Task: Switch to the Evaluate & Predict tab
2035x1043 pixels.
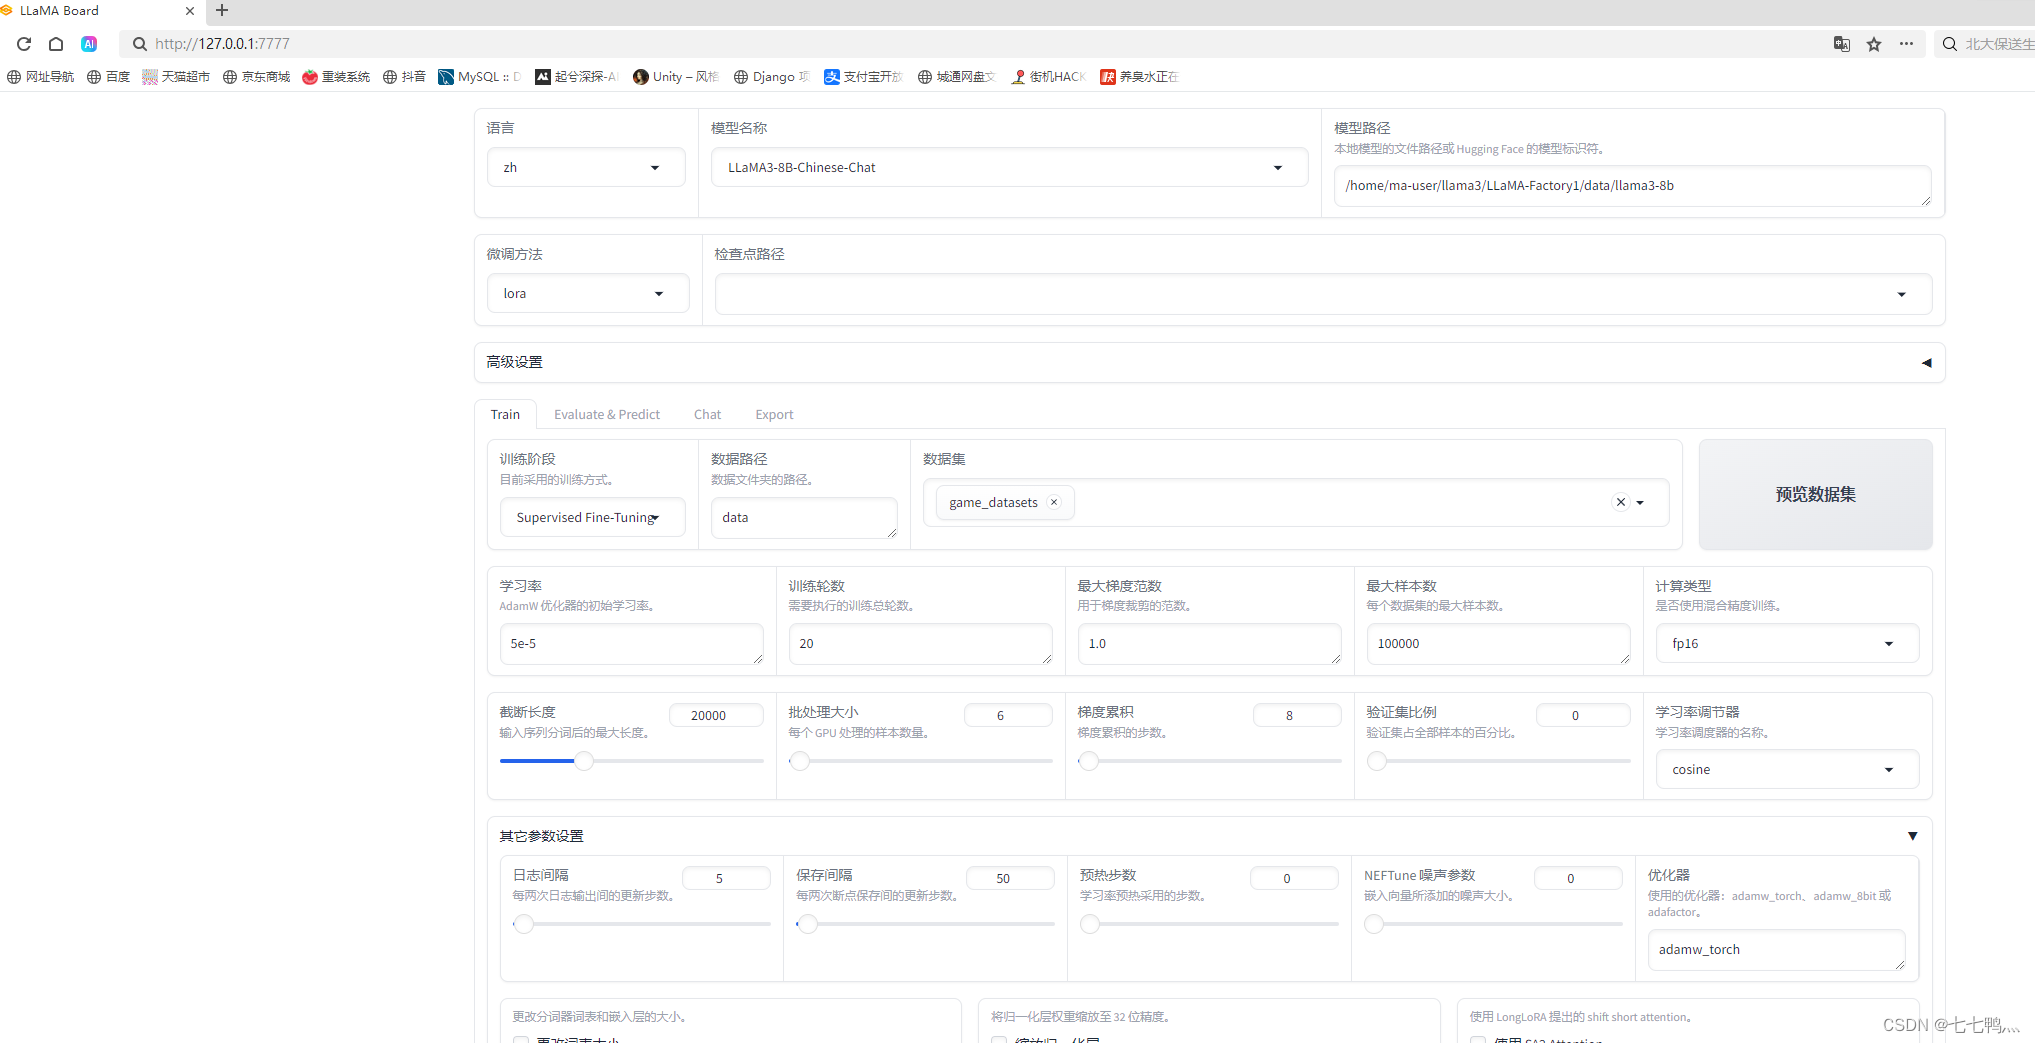Action: coord(606,414)
